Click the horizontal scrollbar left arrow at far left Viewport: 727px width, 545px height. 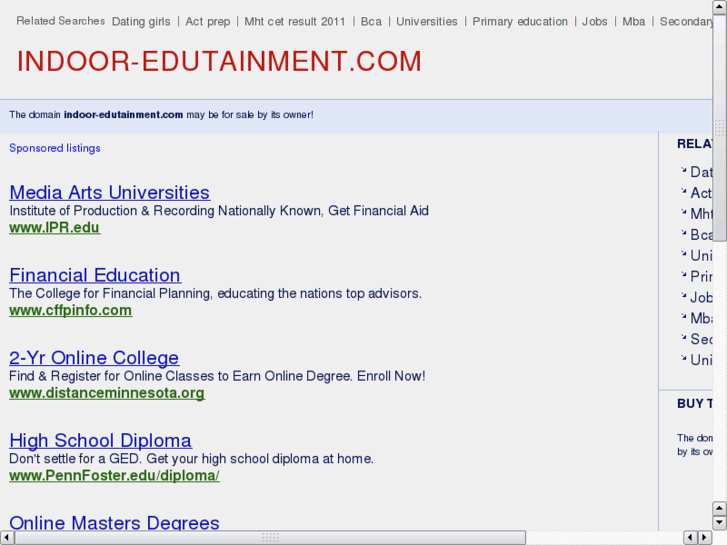[x=7, y=538]
